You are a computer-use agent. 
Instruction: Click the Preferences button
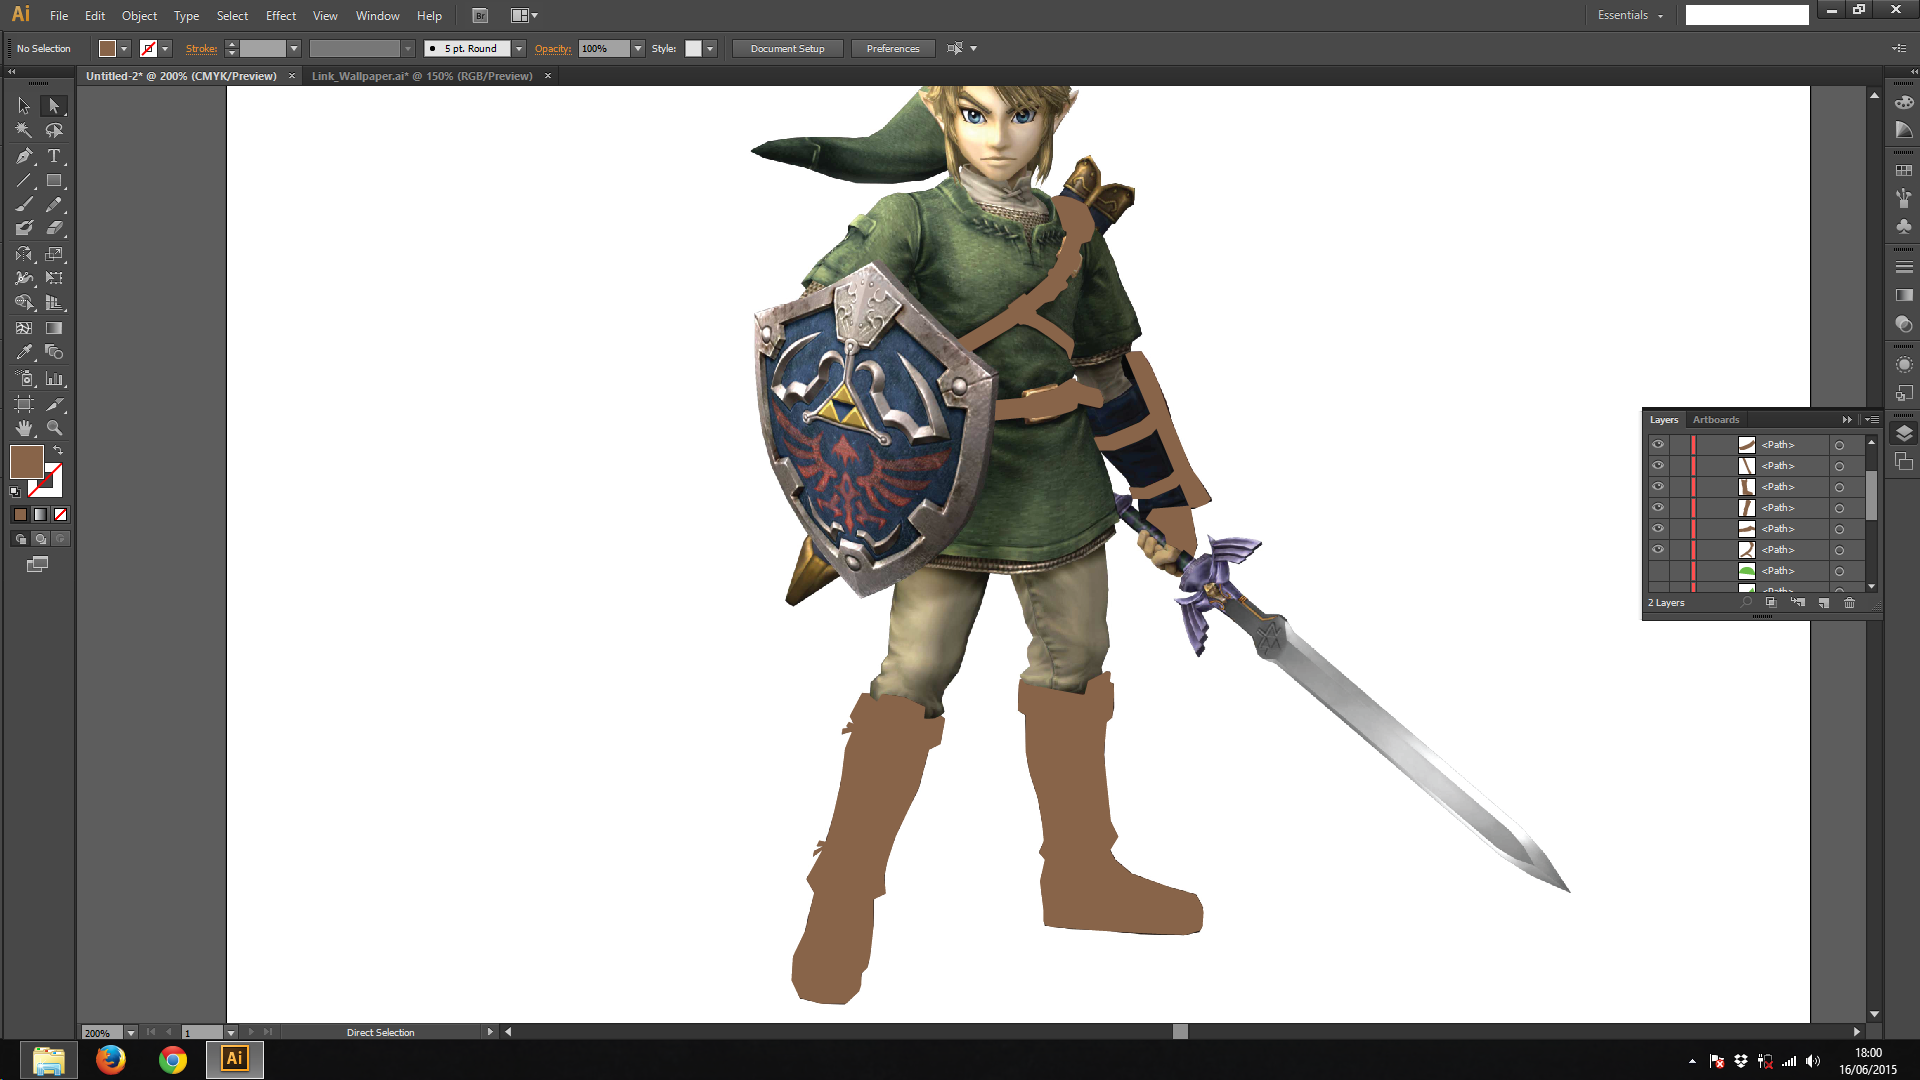893,48
